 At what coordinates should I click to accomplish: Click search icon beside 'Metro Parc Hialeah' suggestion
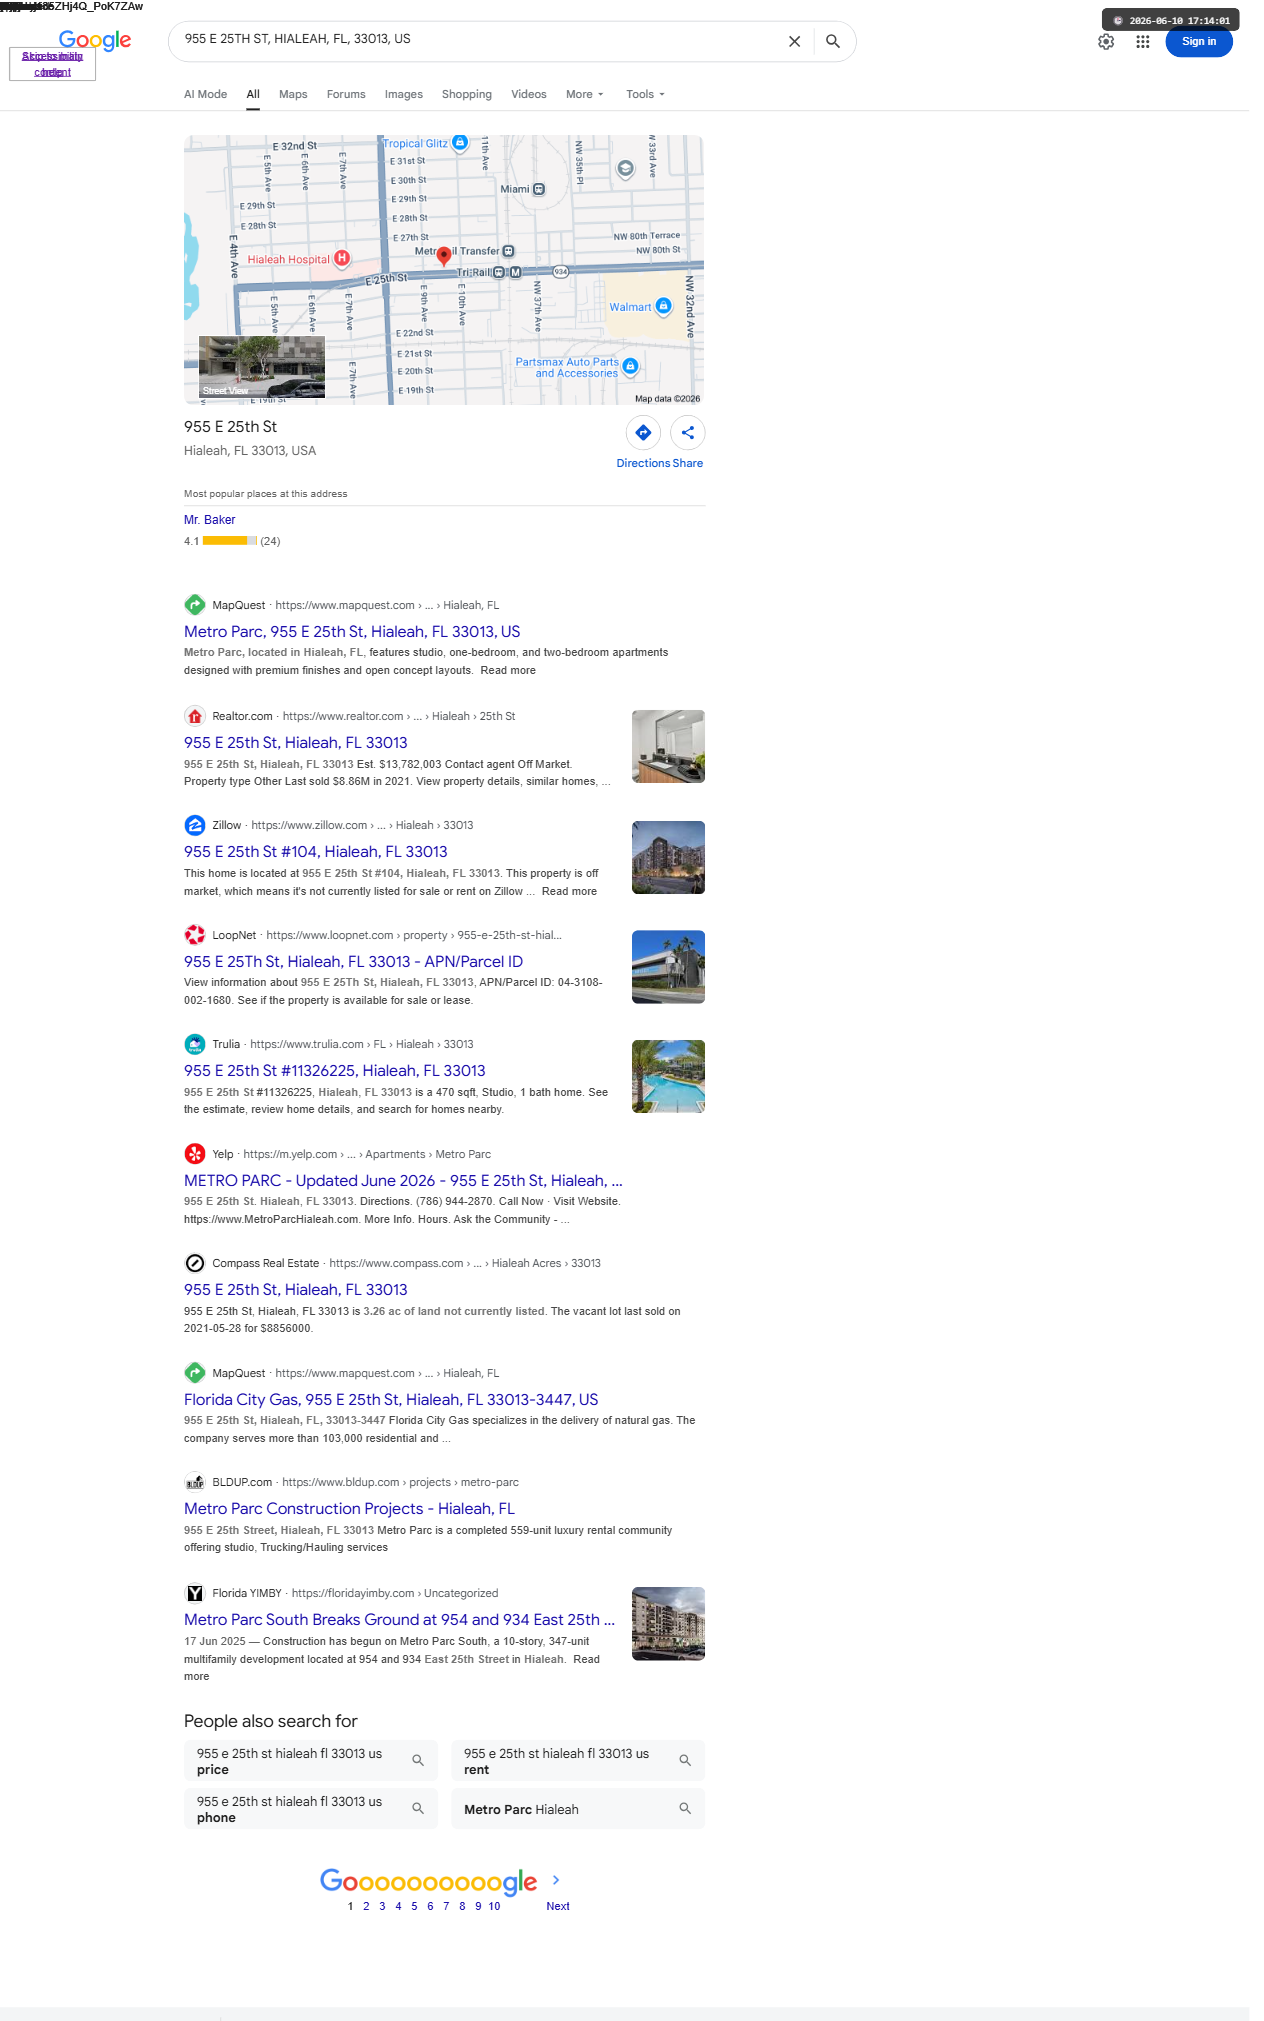tap(685, 1808)
